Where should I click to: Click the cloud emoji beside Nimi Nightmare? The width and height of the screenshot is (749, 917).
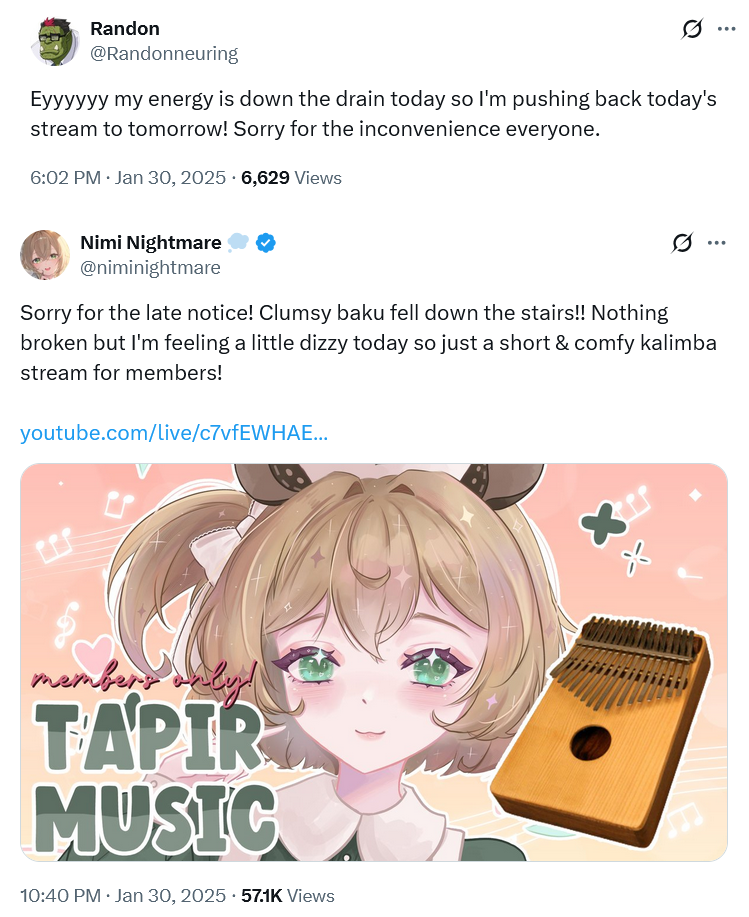click(x=237, y=243)
